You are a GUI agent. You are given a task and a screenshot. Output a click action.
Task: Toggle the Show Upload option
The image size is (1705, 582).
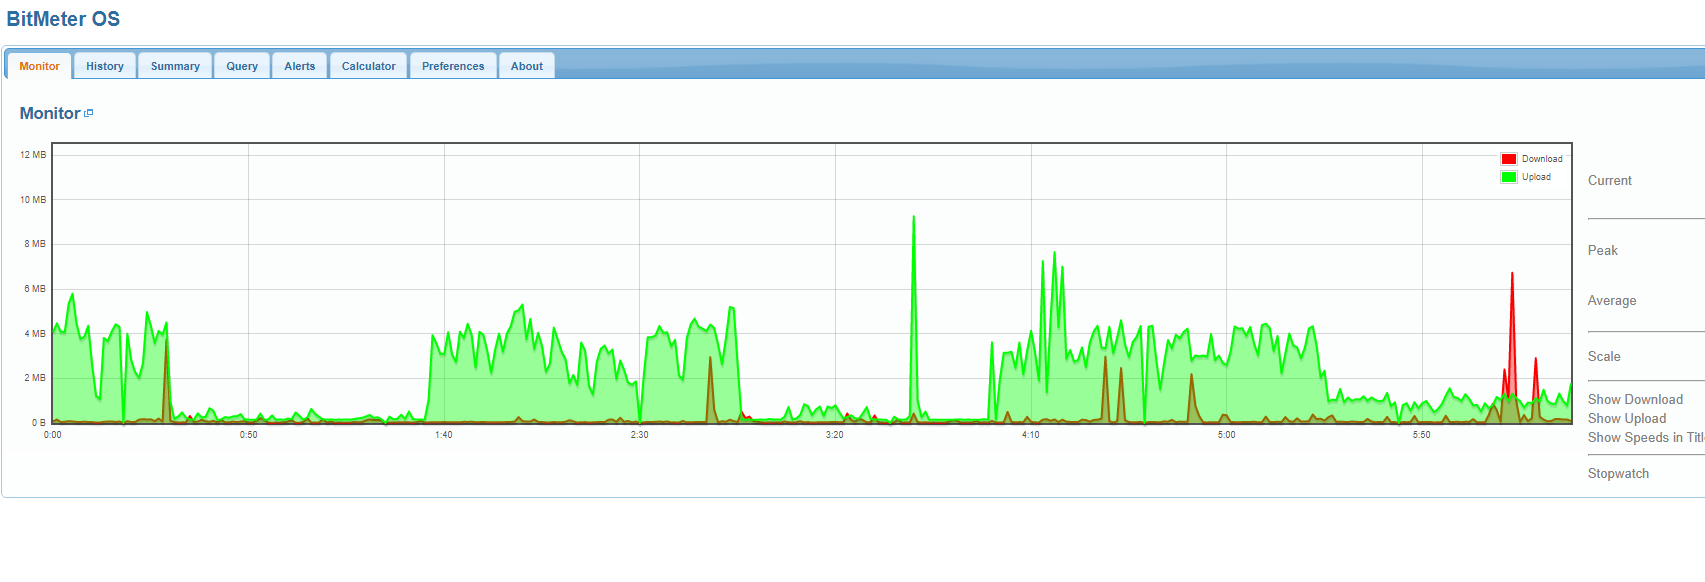pos(1627,418)
